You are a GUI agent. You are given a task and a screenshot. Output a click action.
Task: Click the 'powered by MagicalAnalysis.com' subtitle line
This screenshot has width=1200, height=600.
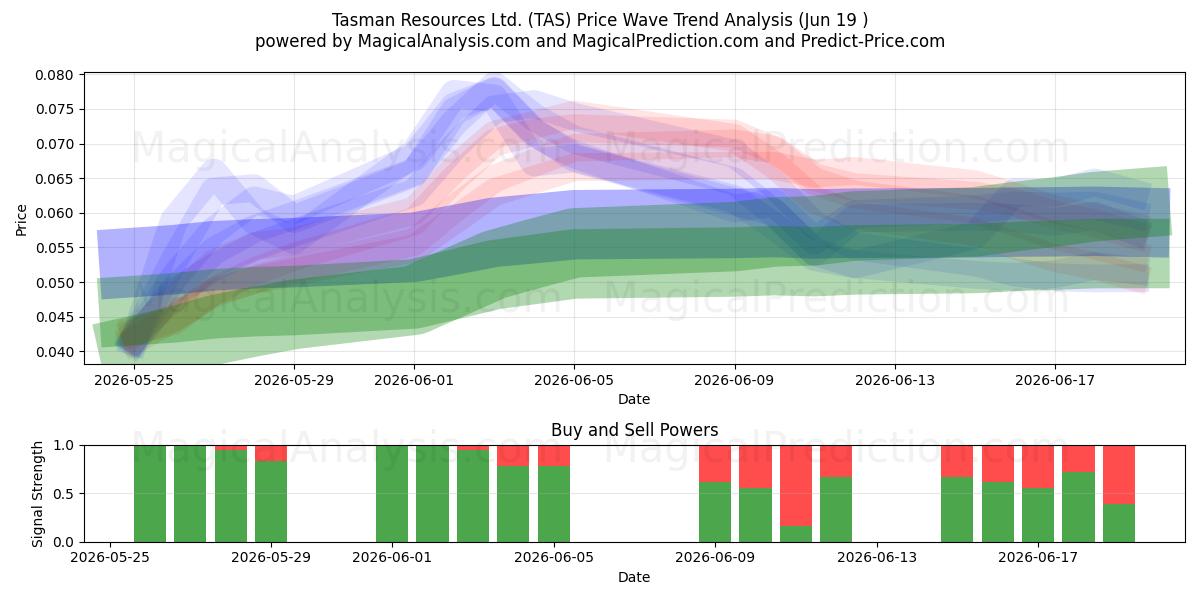pyautogui.click(x=600, y=41)
